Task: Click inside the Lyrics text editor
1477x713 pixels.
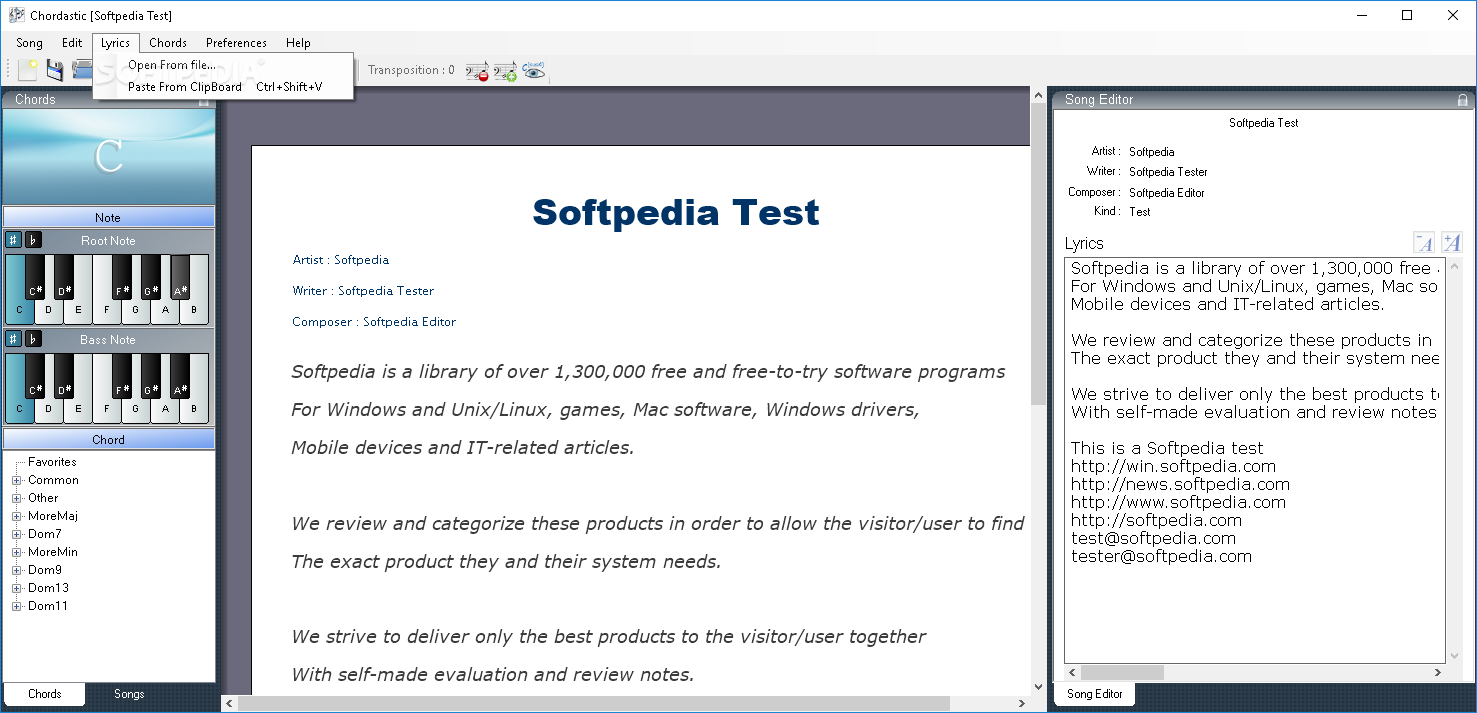Action: coord(1254,460)
